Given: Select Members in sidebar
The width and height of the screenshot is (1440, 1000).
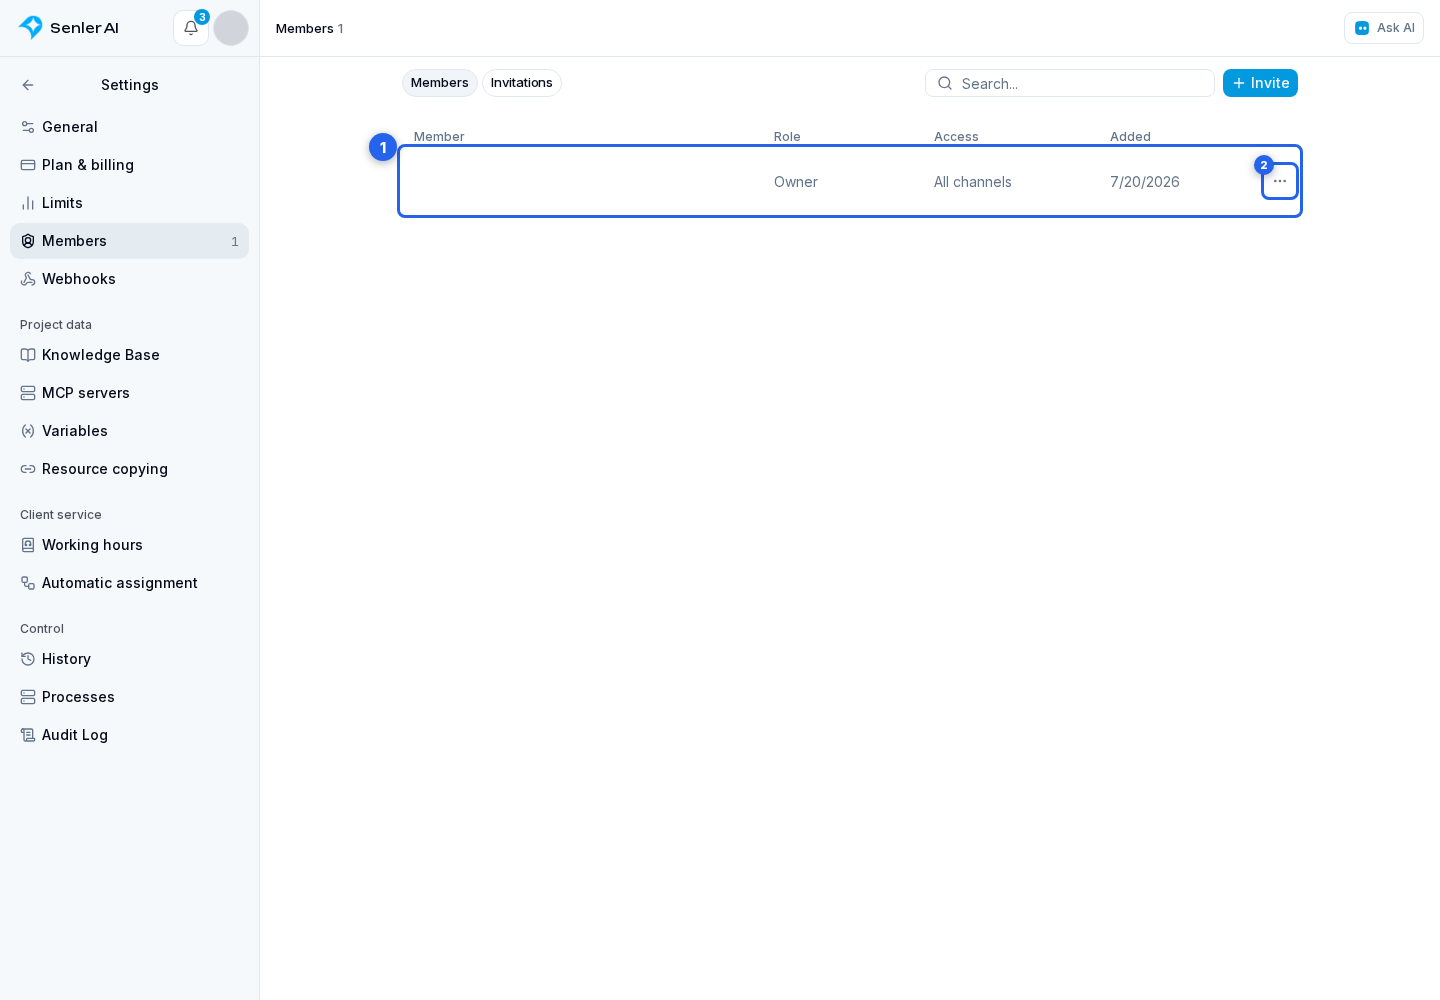Looking at the screenshot, I should coord(129,241).
